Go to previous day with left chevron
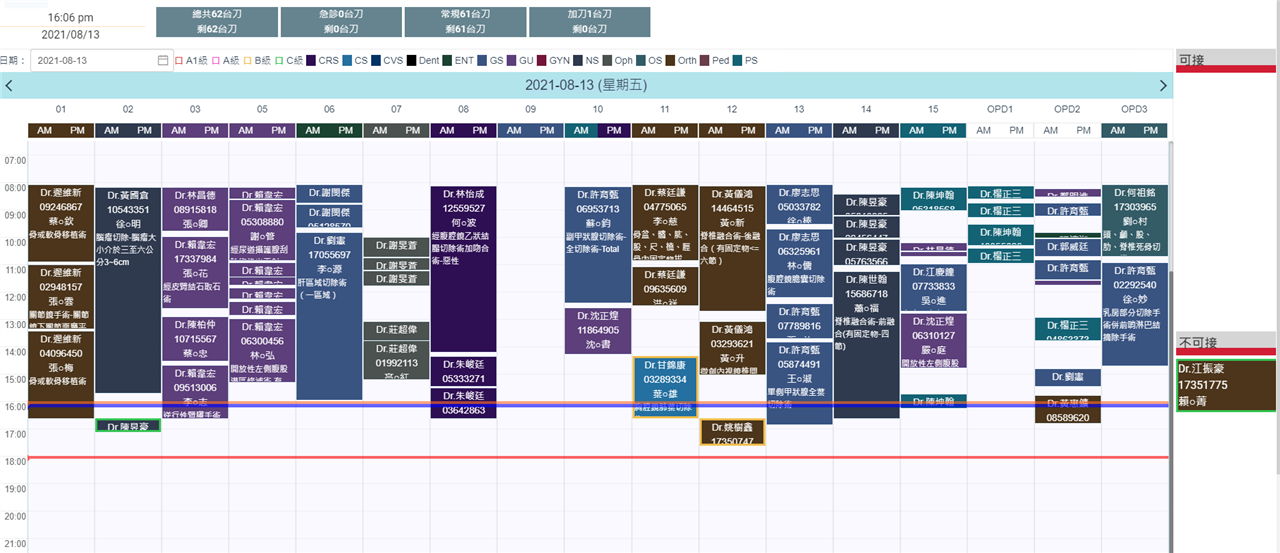The width and height of the screenshot is (1280, 553). click(x=9, y=86)
